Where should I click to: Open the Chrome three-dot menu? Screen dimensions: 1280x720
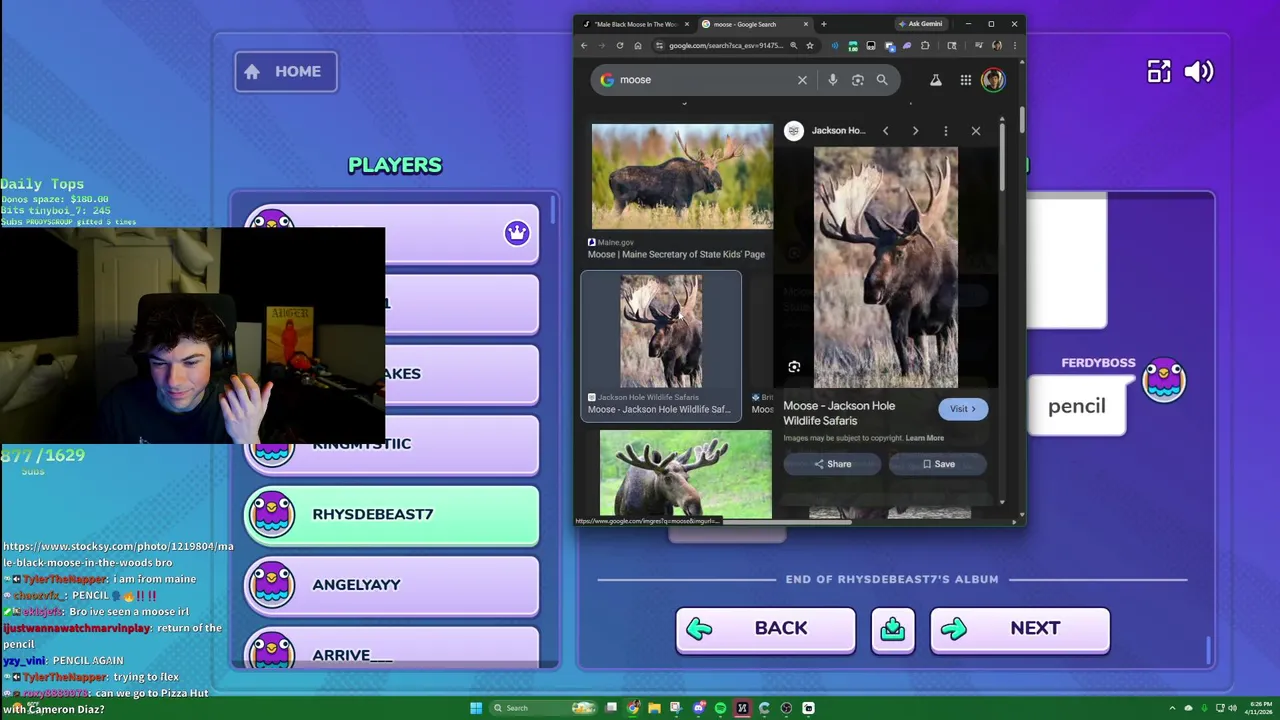pos(1015,45)
